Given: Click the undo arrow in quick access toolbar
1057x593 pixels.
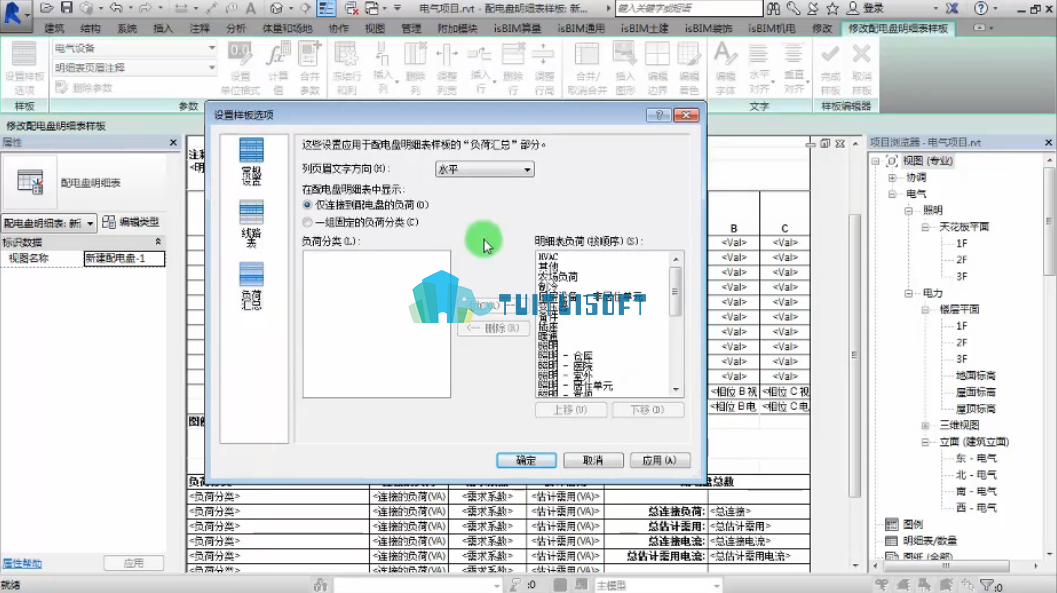Looking at the screenshot, I should [x=116, y=8].
